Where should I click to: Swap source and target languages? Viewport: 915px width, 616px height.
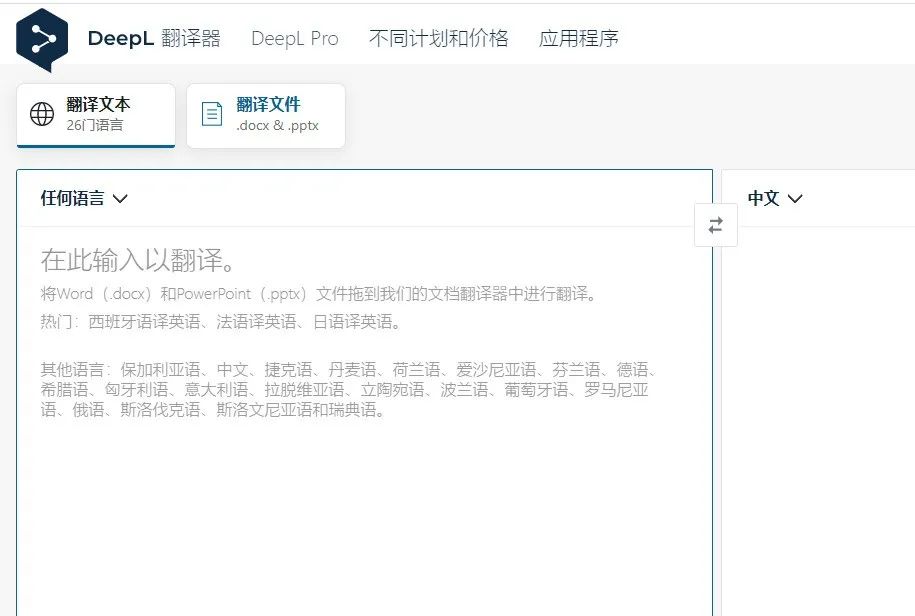pos(715,225)
